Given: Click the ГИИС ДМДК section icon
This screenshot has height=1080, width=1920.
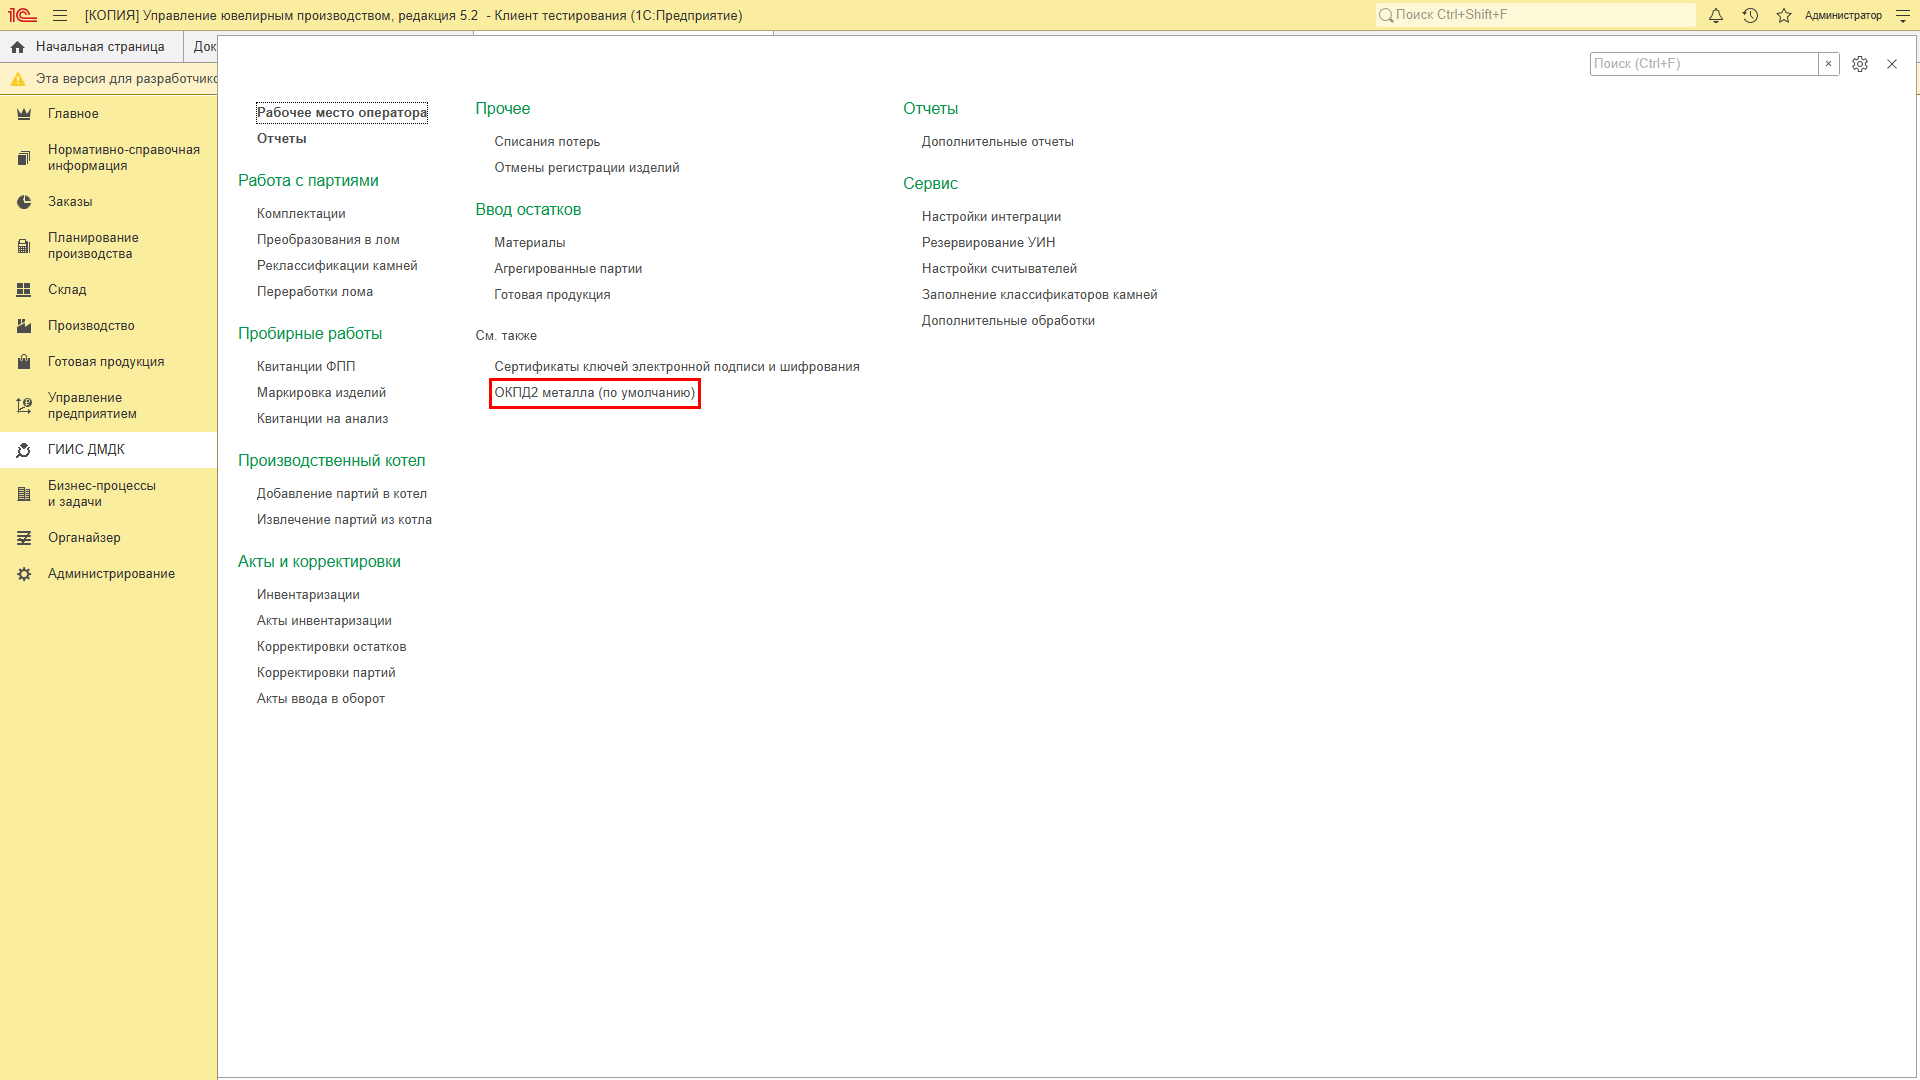Looking at the screenshot, I should point(24,450).
